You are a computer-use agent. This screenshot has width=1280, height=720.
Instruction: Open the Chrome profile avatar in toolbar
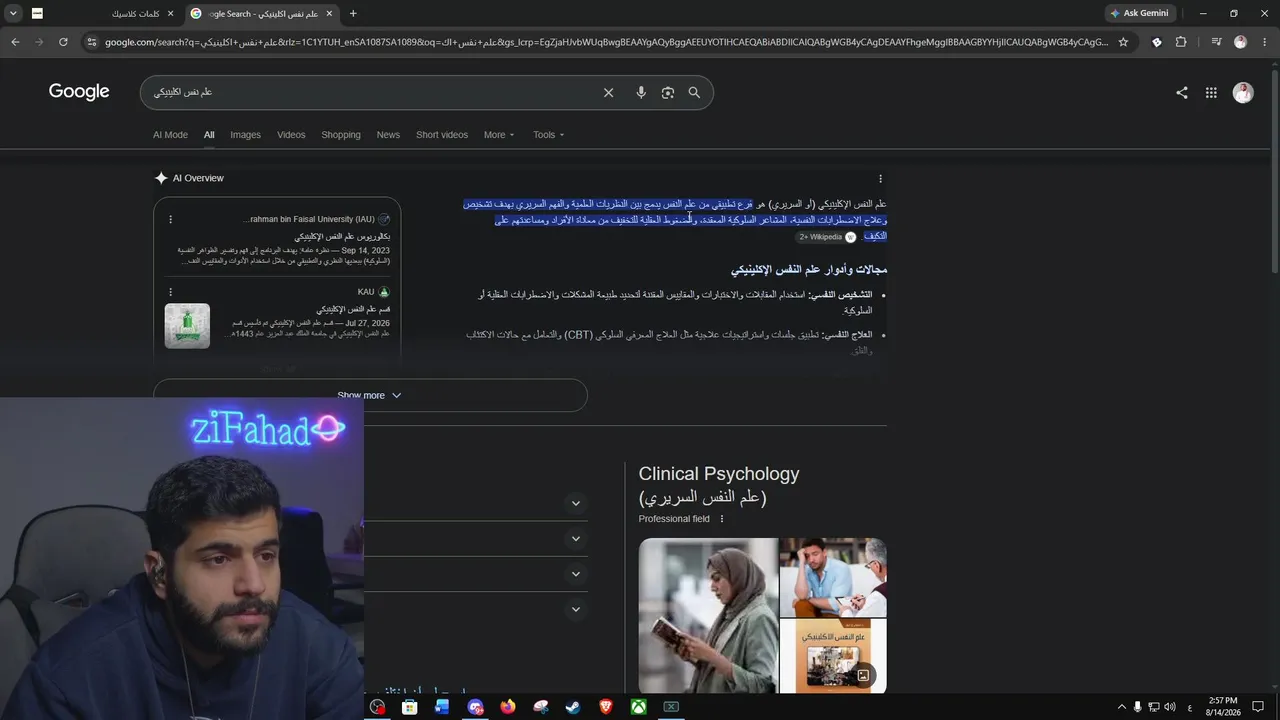click(1241, 42)
